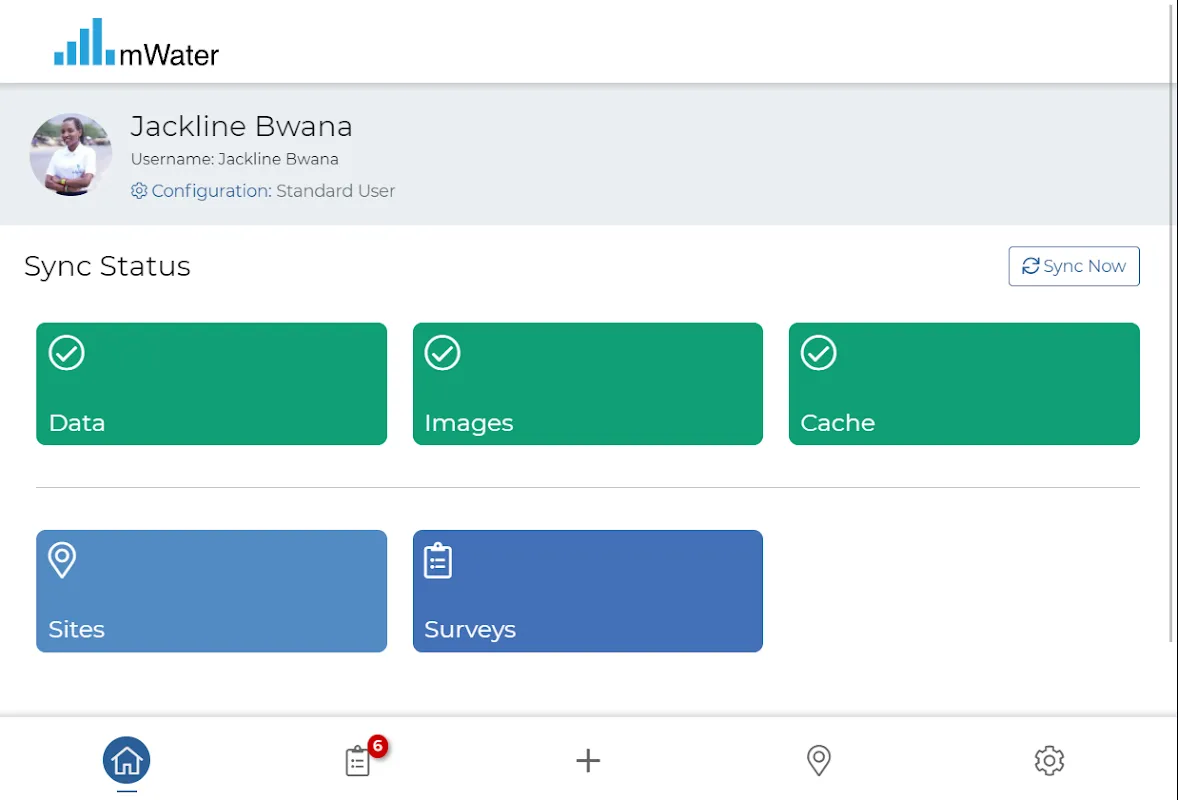Screen dimensions: 1178x800
Task: Open the Configuration link
Action: click(210, 191)
